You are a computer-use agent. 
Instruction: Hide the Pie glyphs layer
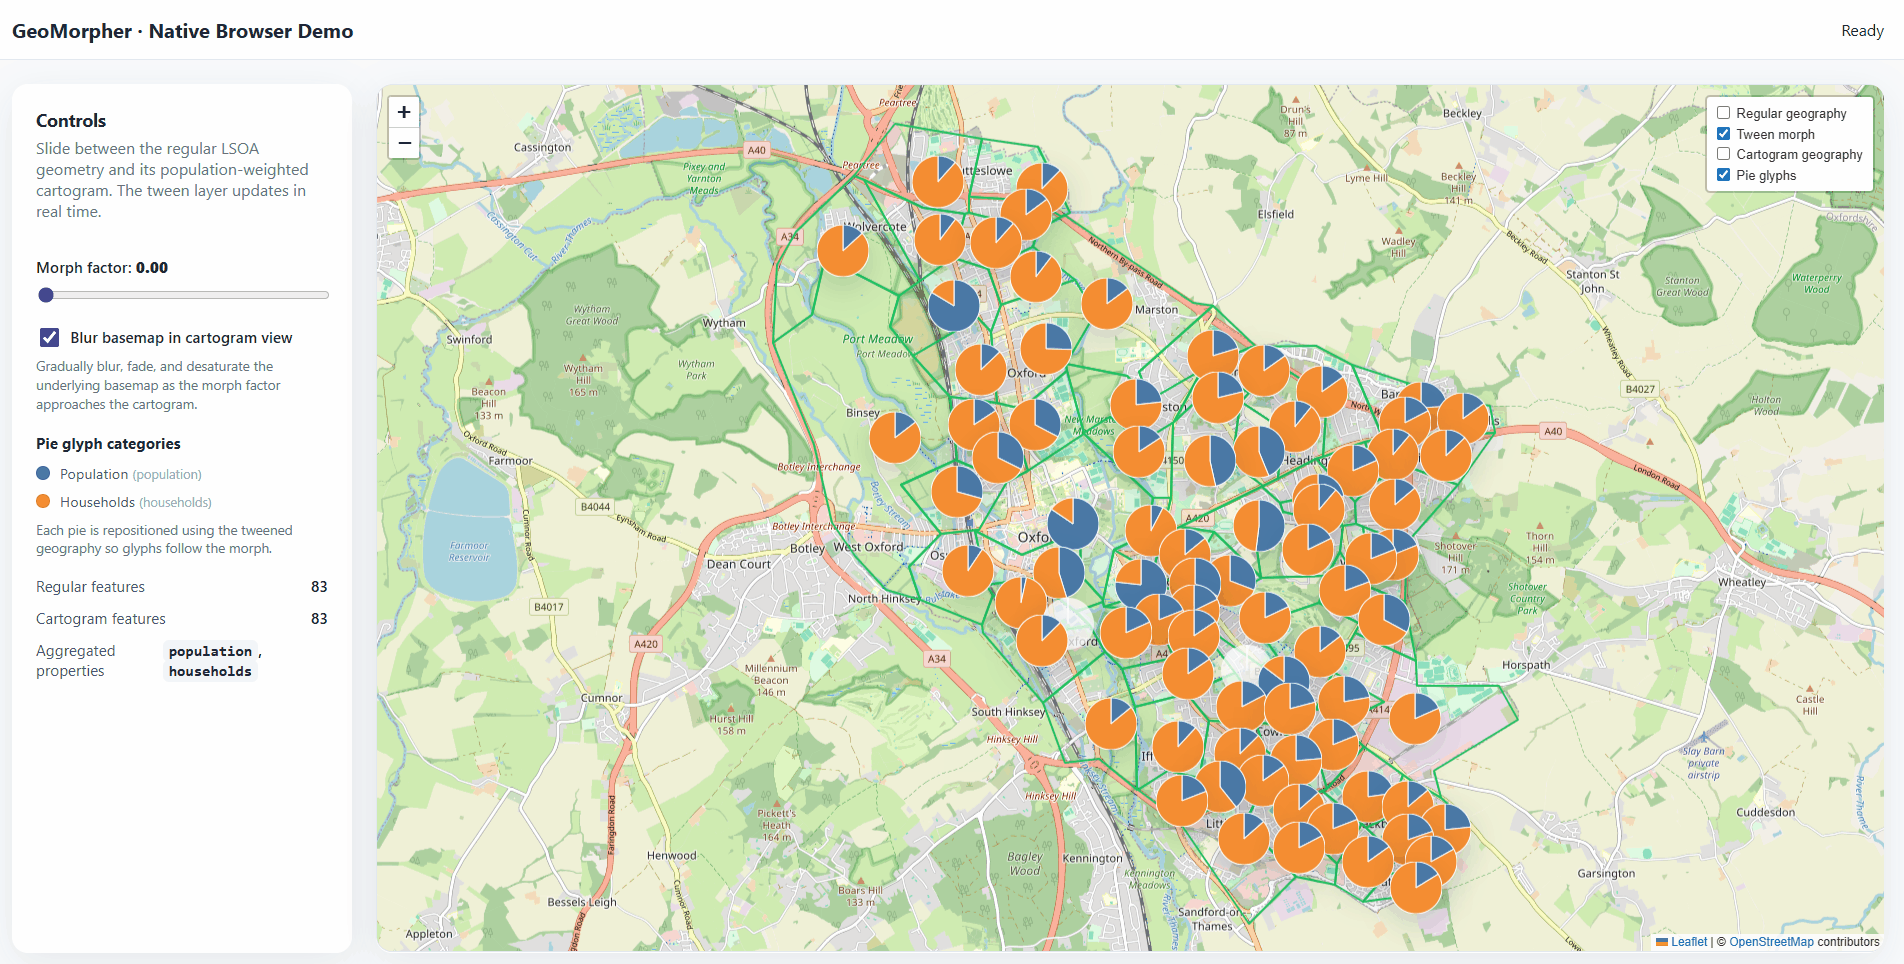click(1723, 175)
